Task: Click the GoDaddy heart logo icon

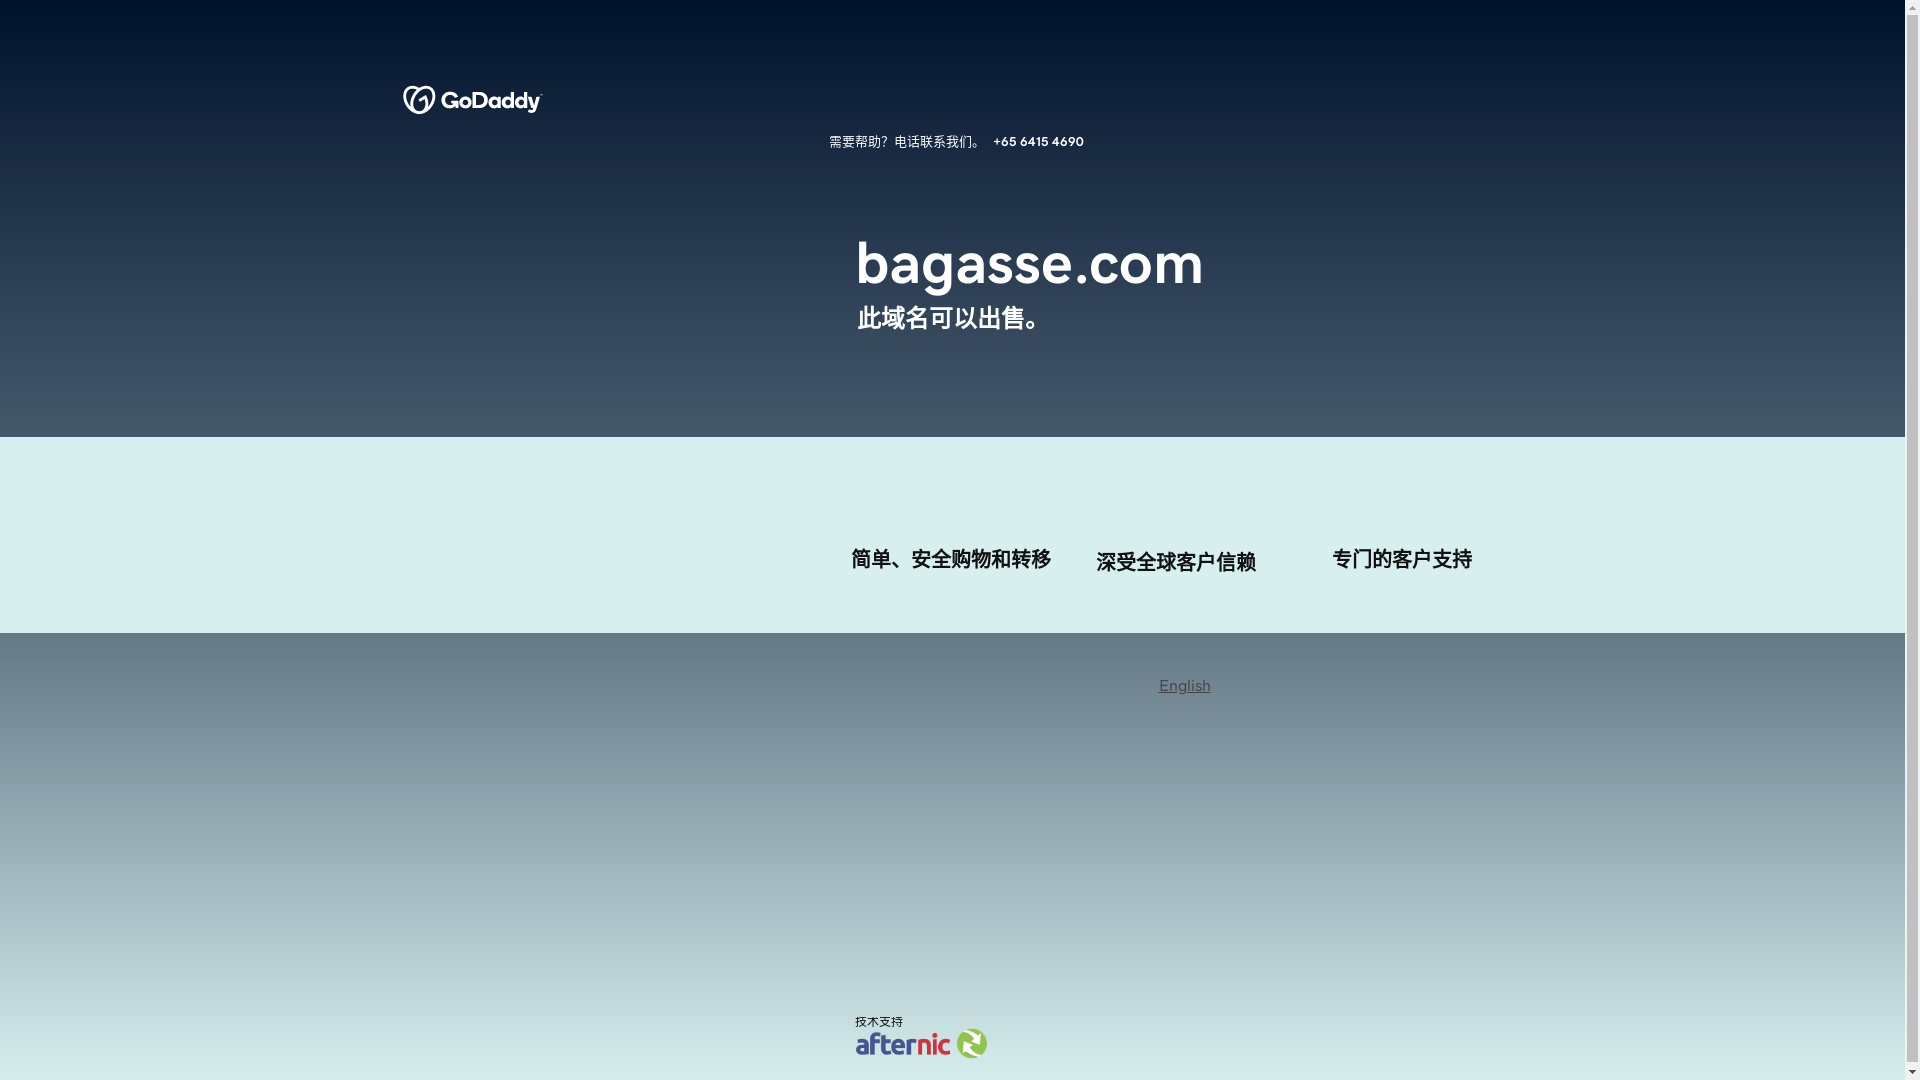Action: 419,100
